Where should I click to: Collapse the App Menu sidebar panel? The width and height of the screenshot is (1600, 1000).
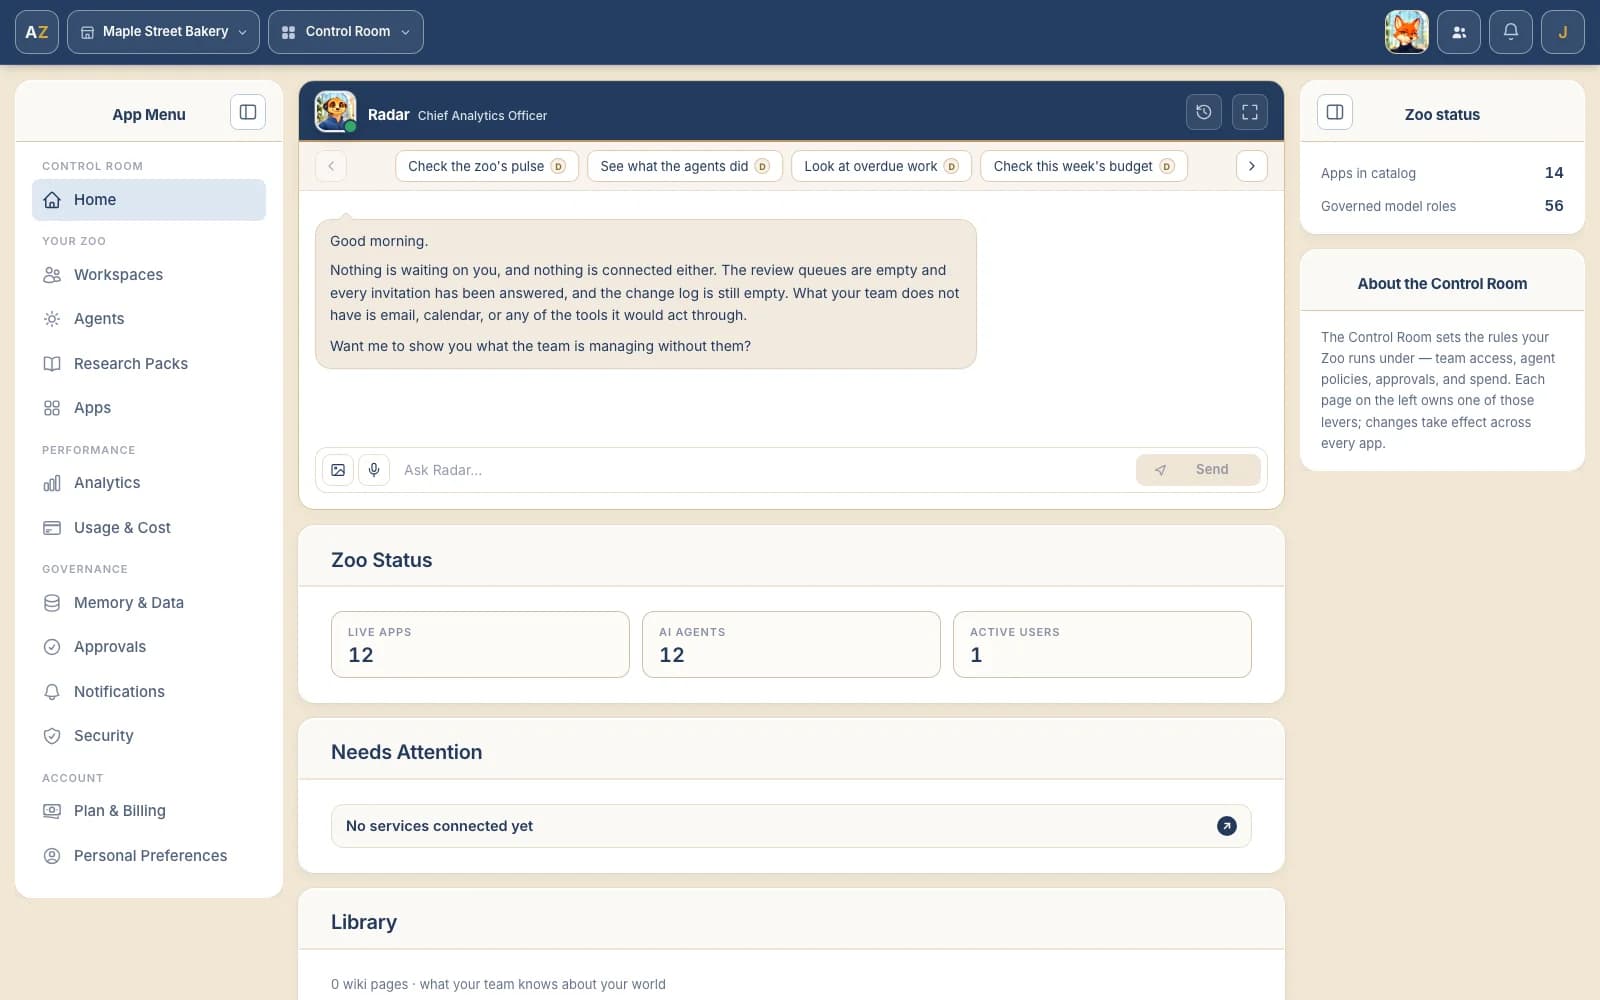[x=248, y=112]
